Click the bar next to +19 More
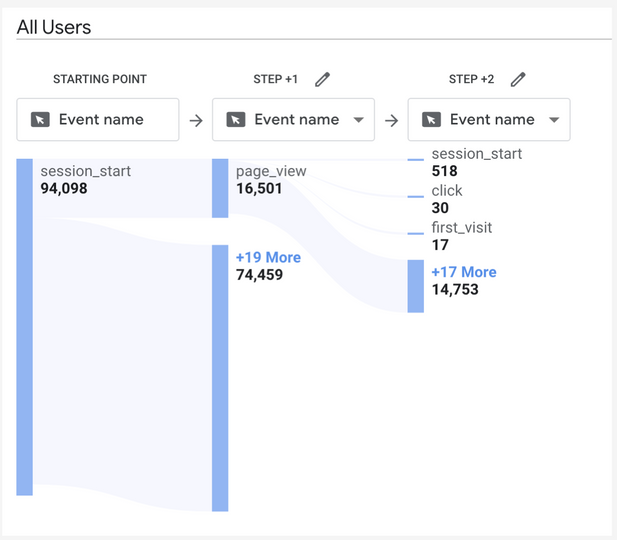Viewport: 617px width, 540px height. (220, 378)
